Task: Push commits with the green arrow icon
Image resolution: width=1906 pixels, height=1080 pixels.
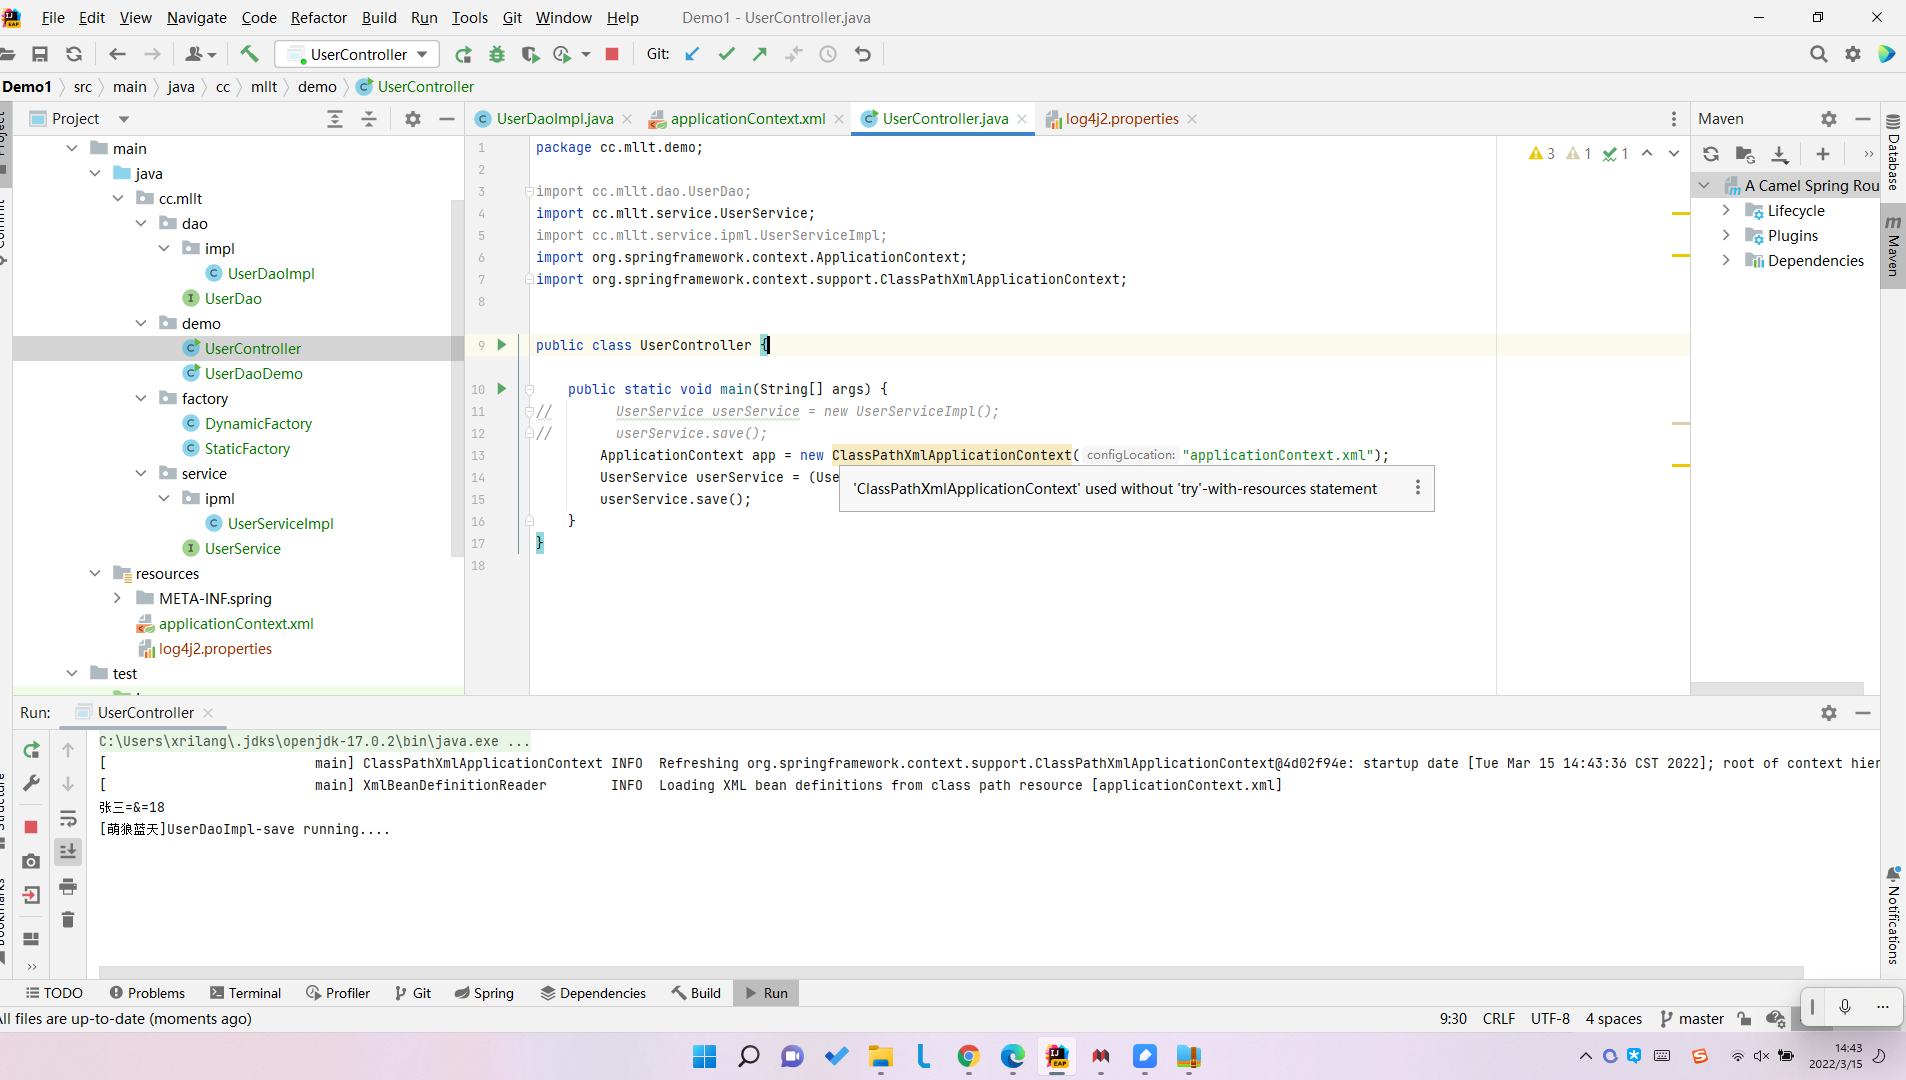Action: click(760, 54)
